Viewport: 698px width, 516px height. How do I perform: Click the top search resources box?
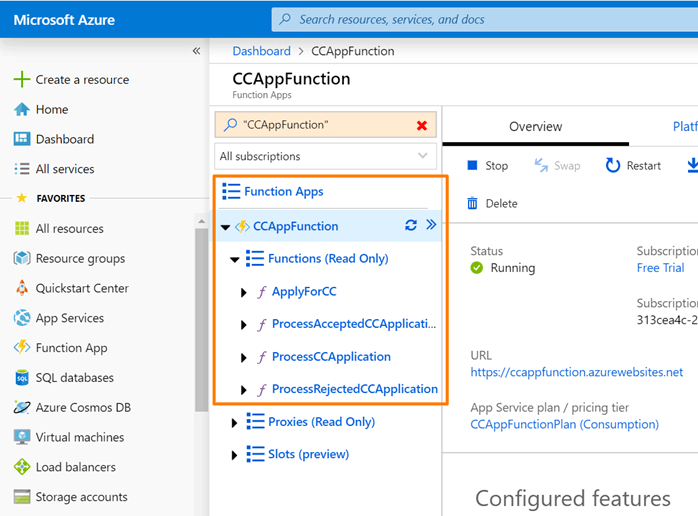480,19
